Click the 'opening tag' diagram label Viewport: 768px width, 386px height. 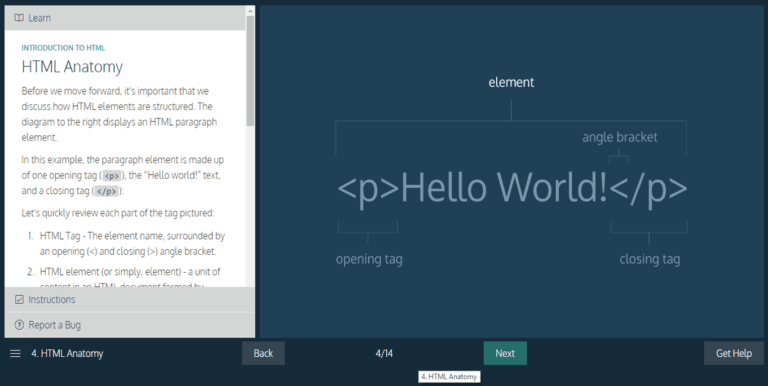click(x=369, y=259)
